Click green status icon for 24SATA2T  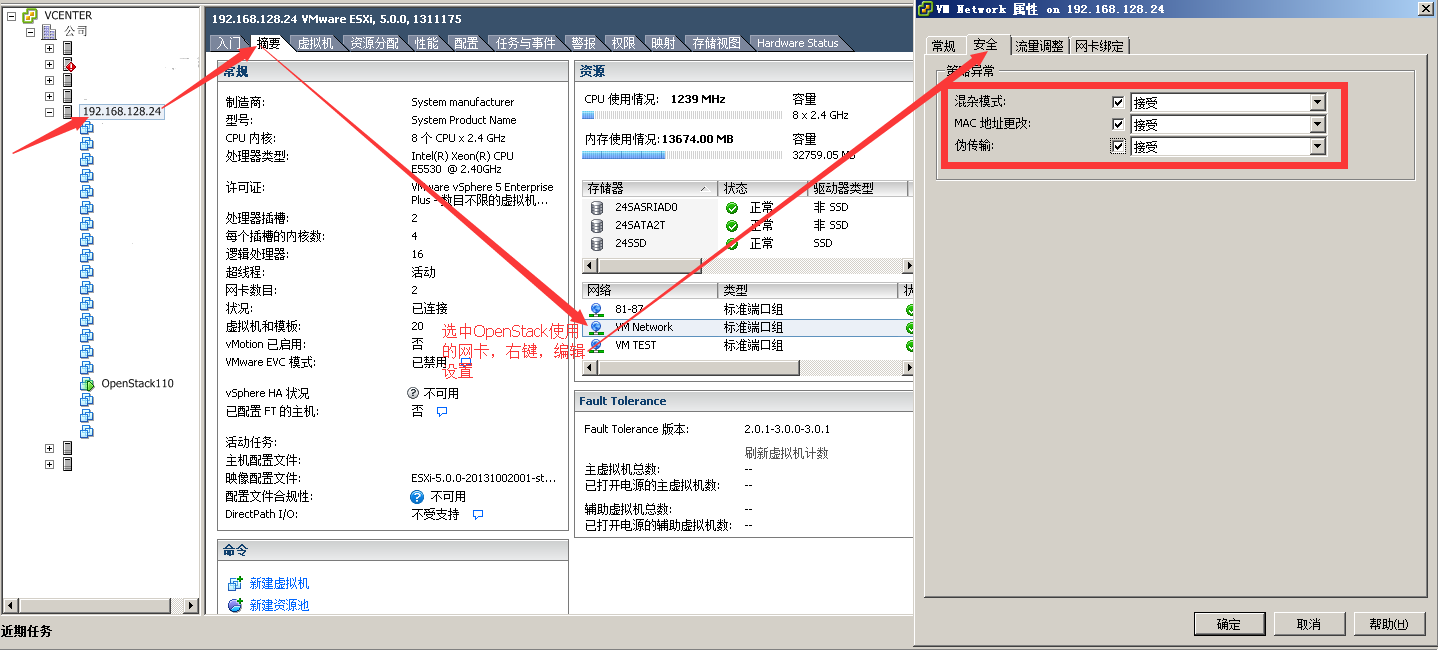(732, 225)
